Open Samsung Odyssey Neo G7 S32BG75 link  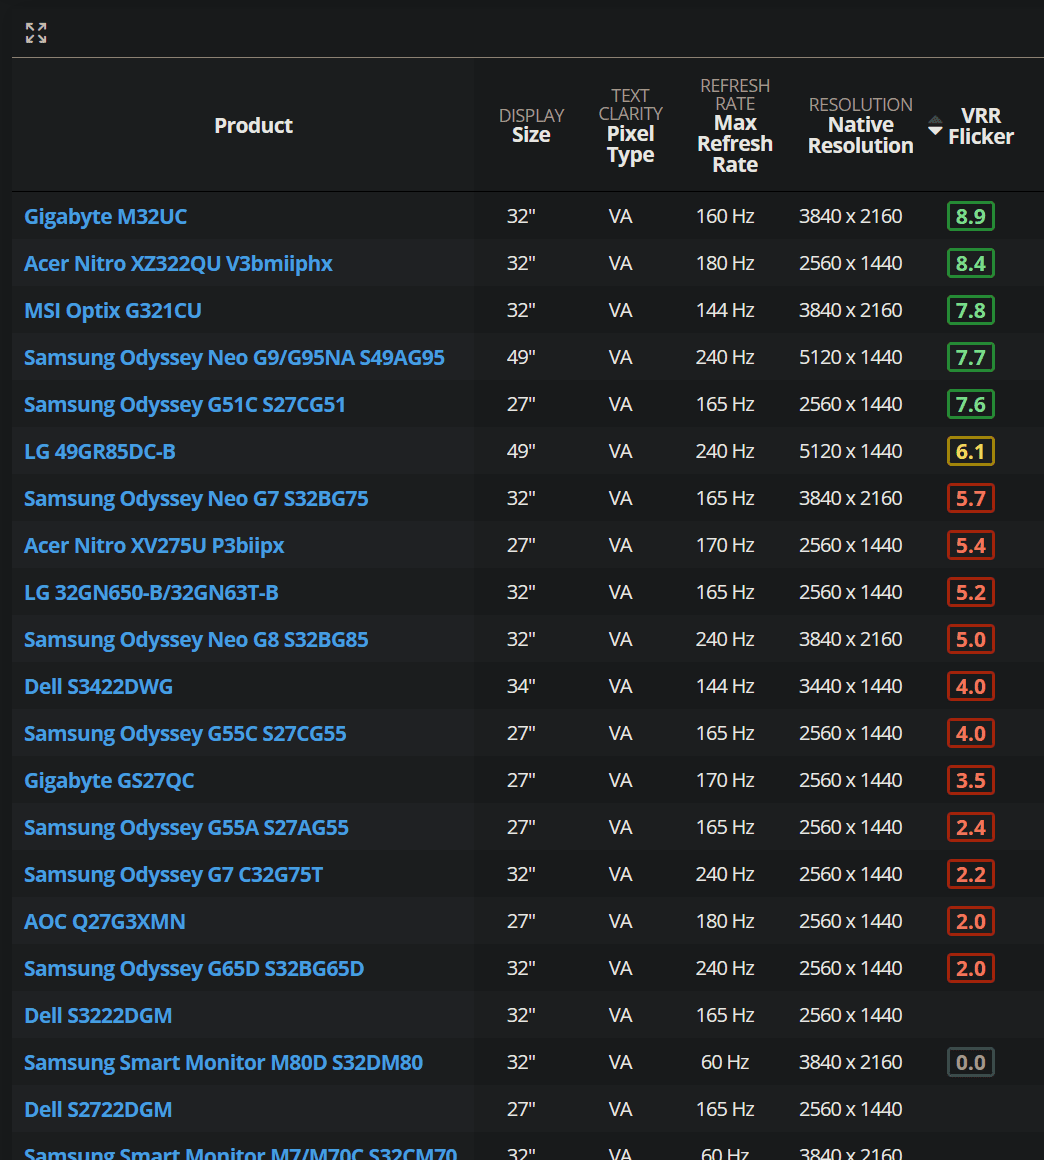click(196, 499)
